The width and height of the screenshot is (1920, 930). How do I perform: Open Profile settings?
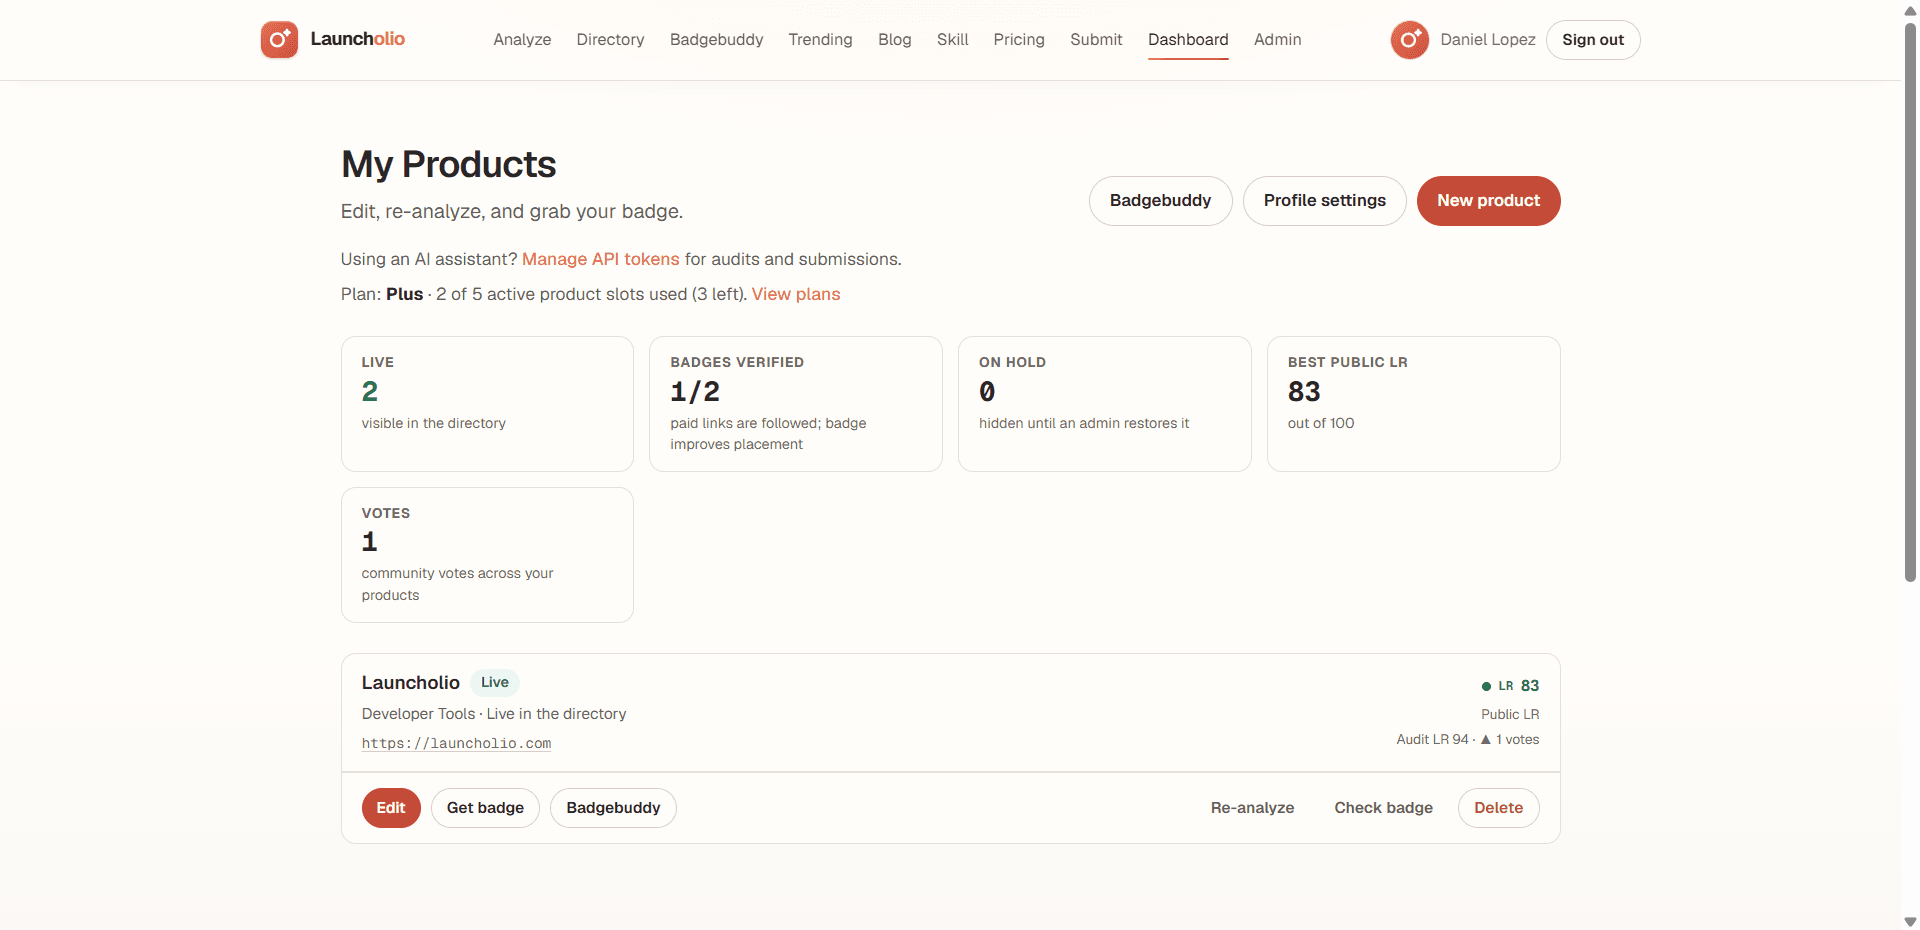pyautogui.click(x=1324, y=201)
